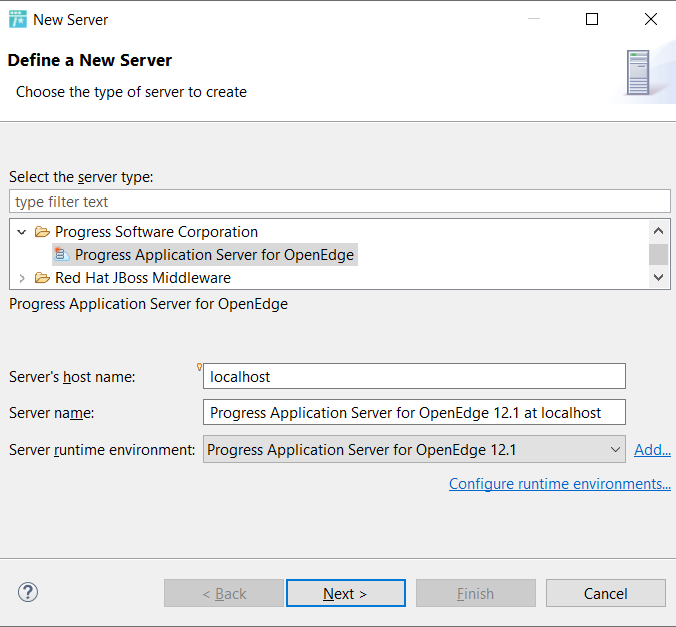
Task: Collapse the Progress Software Corporation node
Action: (22, 232)
